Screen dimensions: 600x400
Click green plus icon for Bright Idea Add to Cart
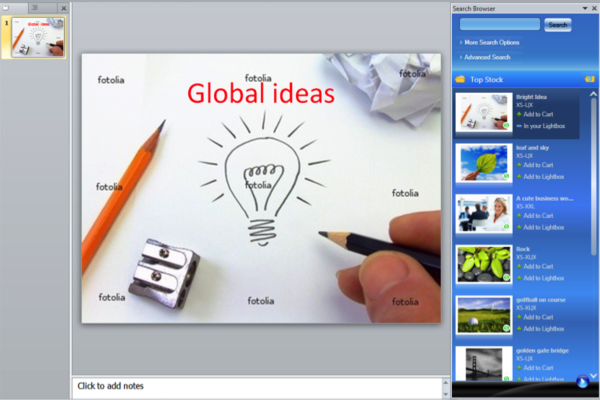pyautogui.click(x=519, y=114)
